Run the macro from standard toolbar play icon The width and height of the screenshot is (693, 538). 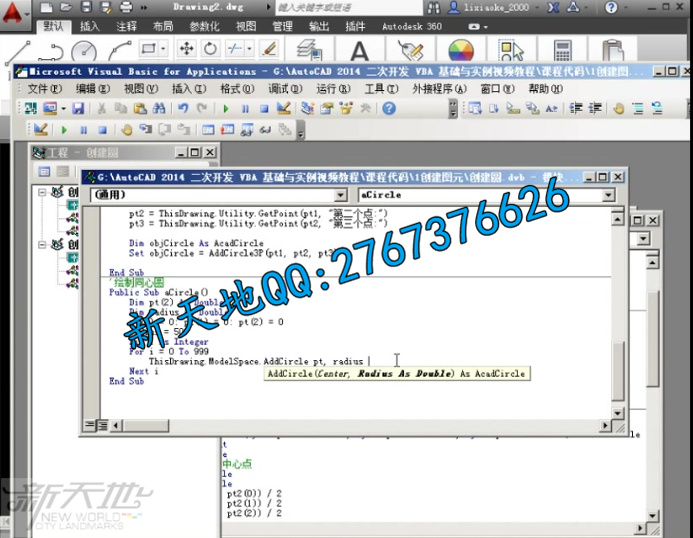pyautogui.click(x=226, y=109)
